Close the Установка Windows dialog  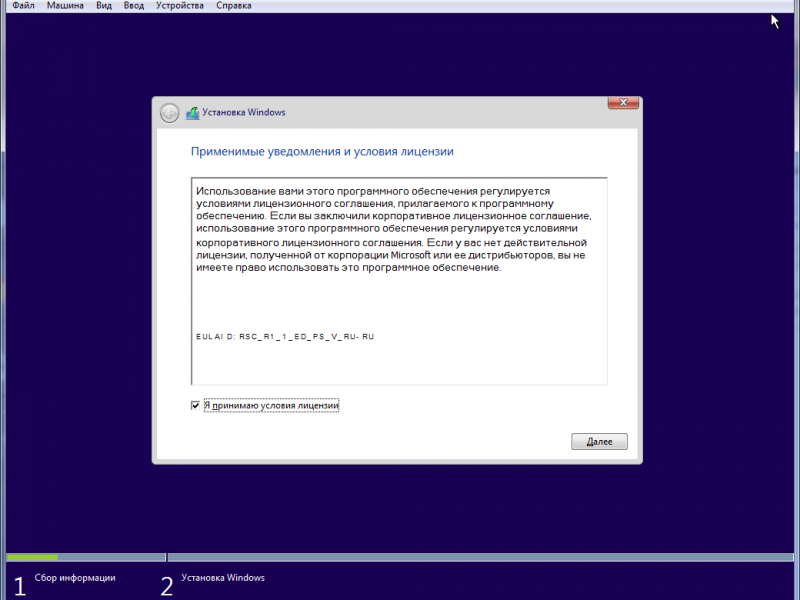(x=623, y=103)
